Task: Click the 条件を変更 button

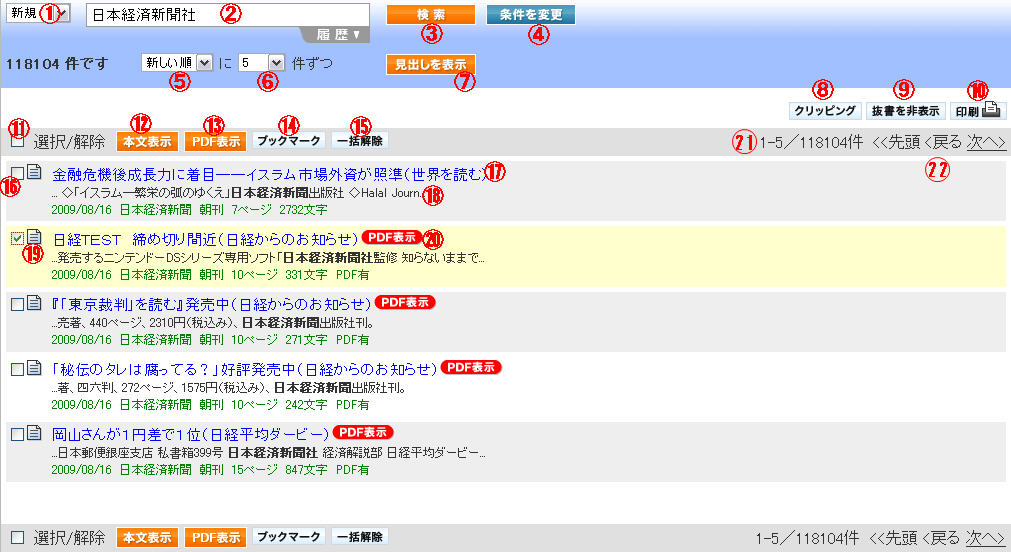Action: (531, 14)
